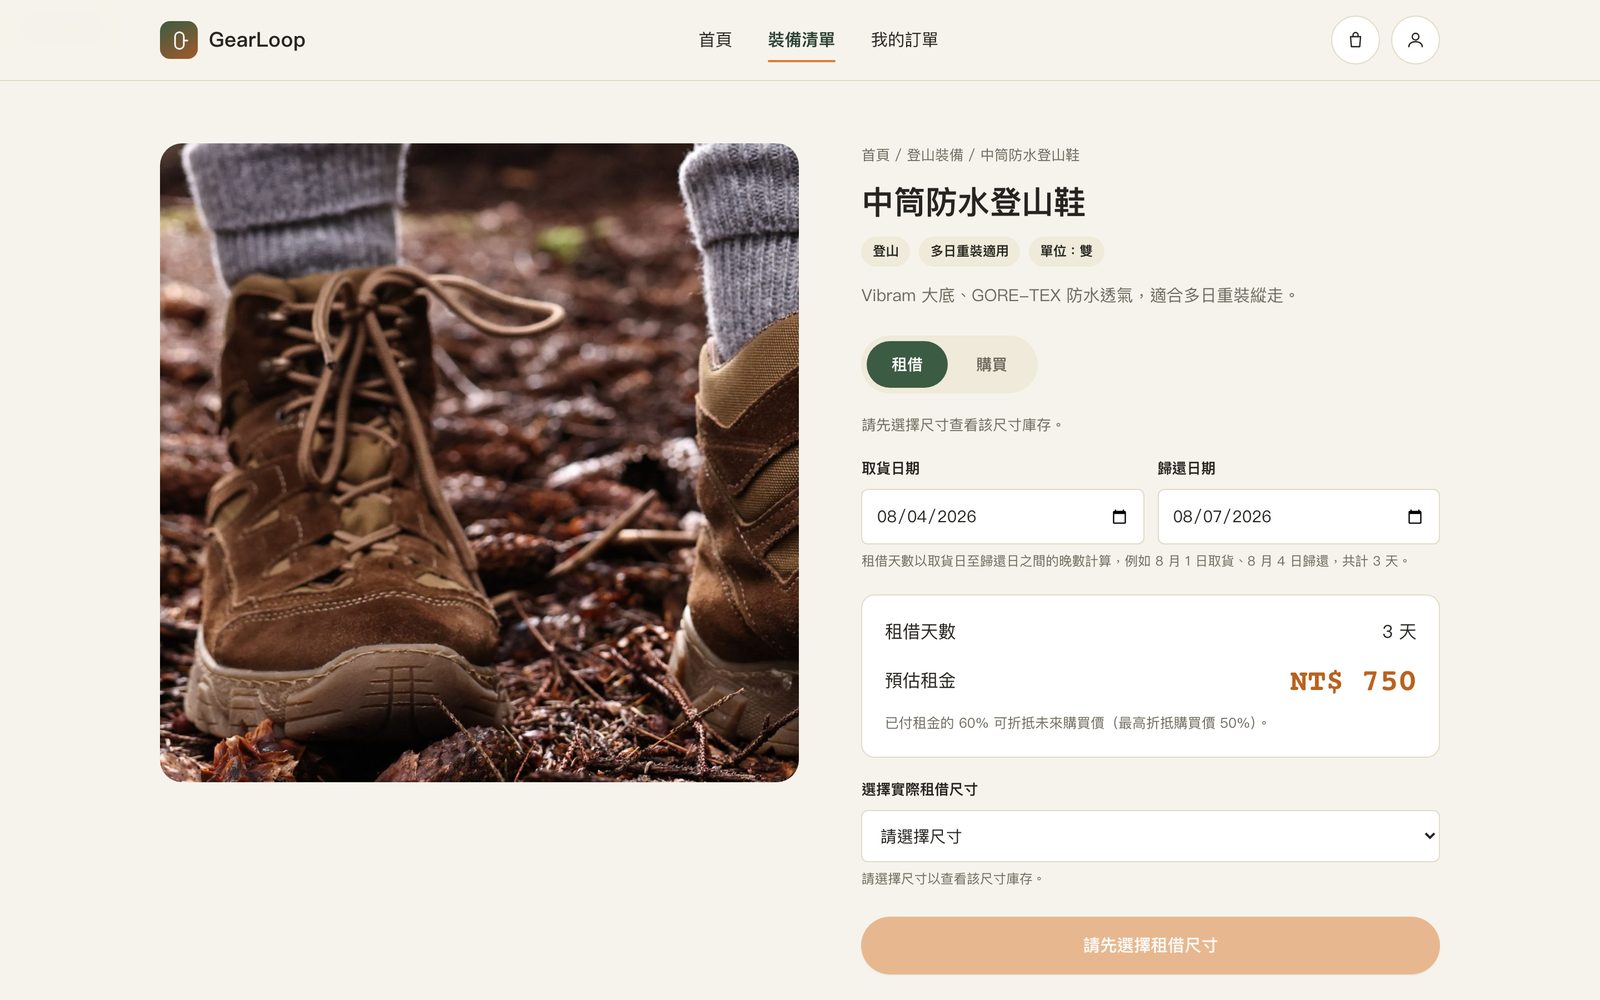Click the 中筒防水登山鞋 breadcrumb text
This screenshot has width=1600, height=1000.
point(1029,155)
